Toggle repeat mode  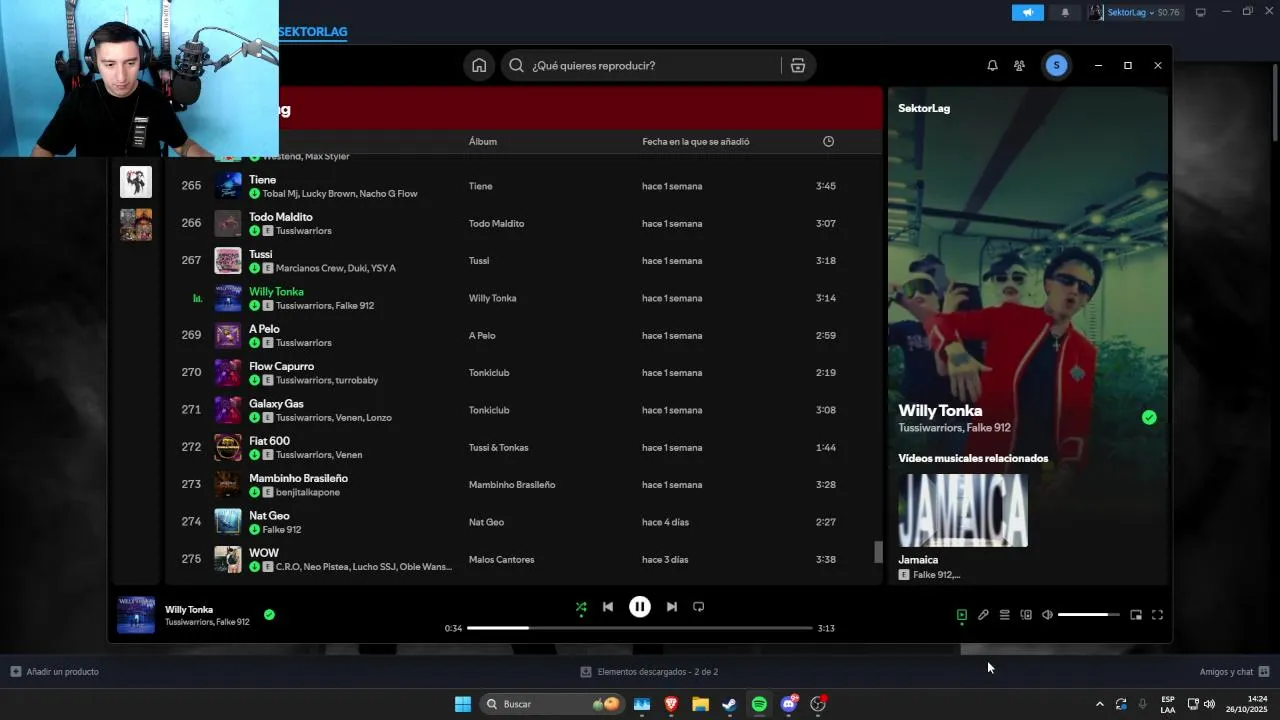click(x=699, y=607)
